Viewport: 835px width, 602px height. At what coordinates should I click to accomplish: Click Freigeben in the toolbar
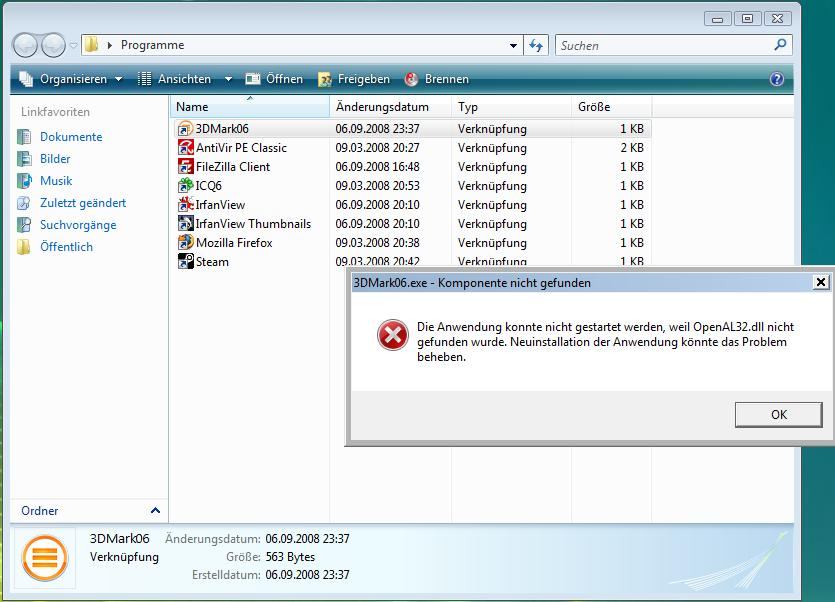354,79
